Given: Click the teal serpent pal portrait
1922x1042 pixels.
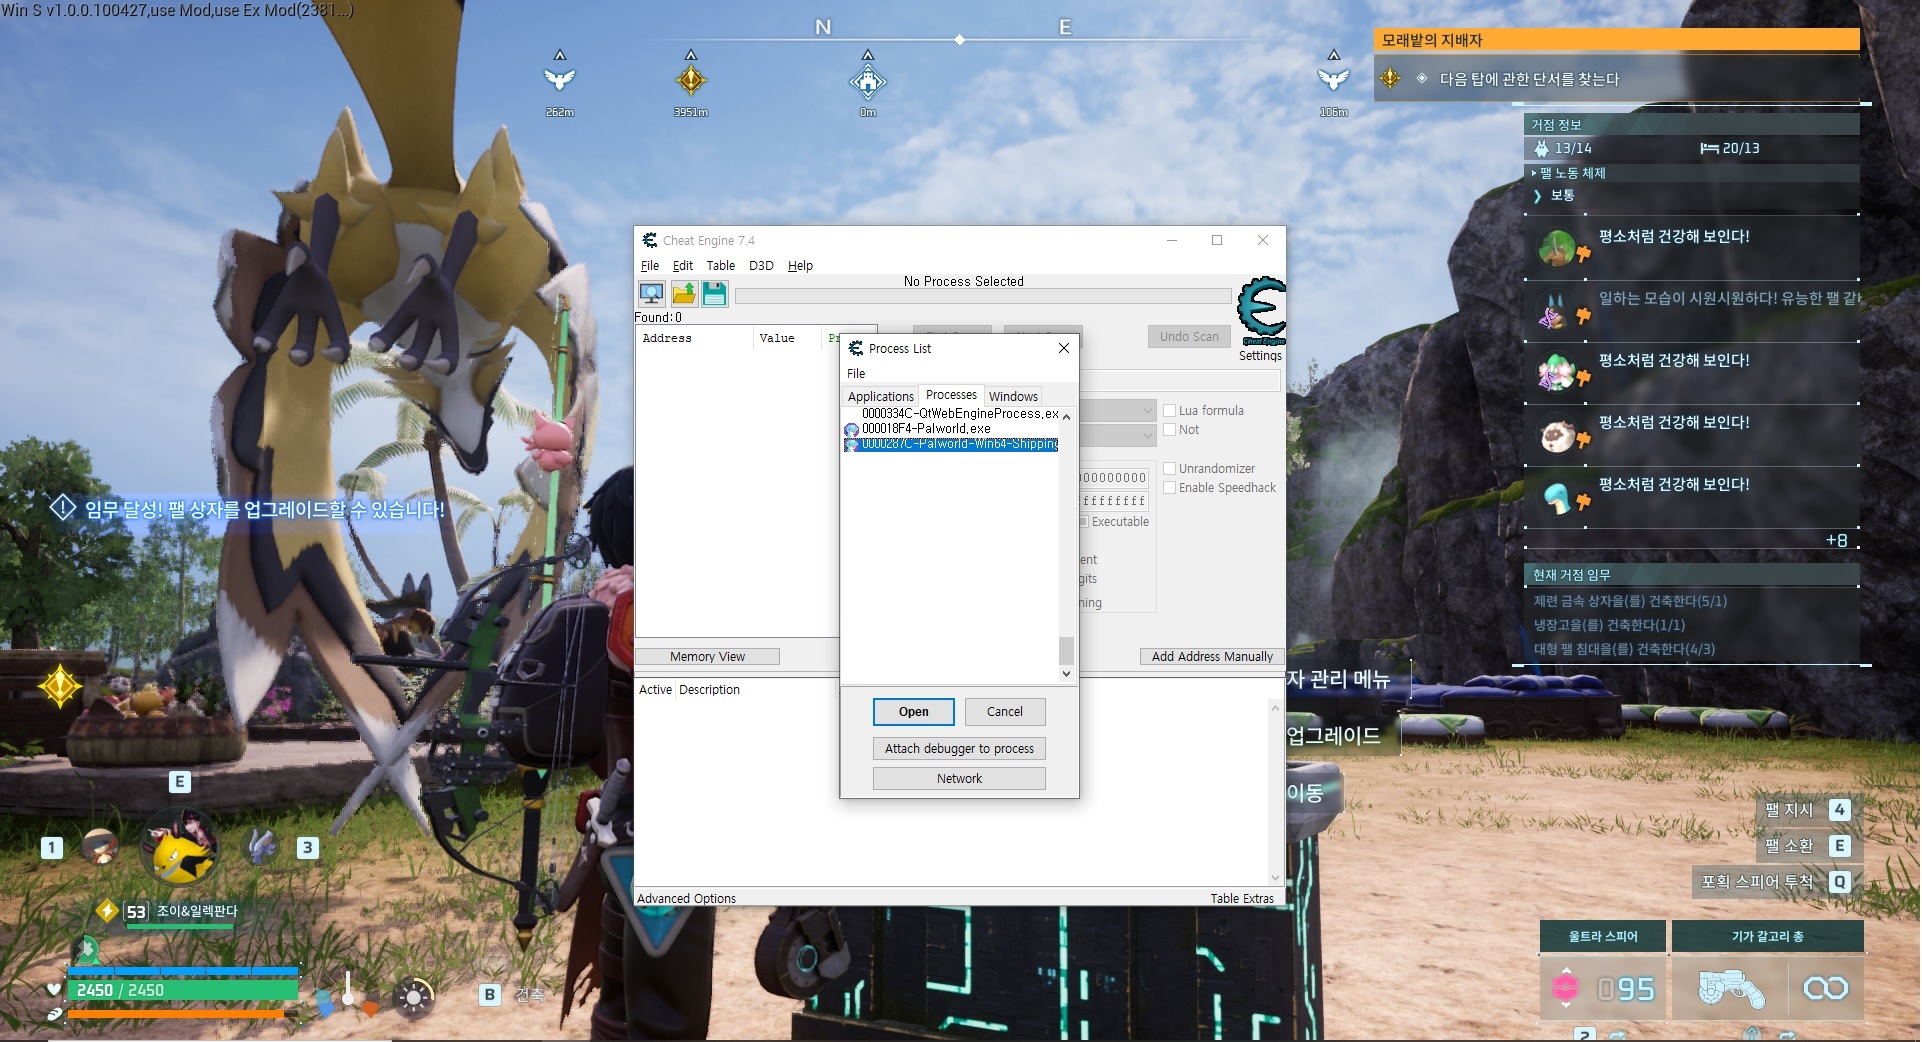Looking at the screenshot, I should (1556, 497).
